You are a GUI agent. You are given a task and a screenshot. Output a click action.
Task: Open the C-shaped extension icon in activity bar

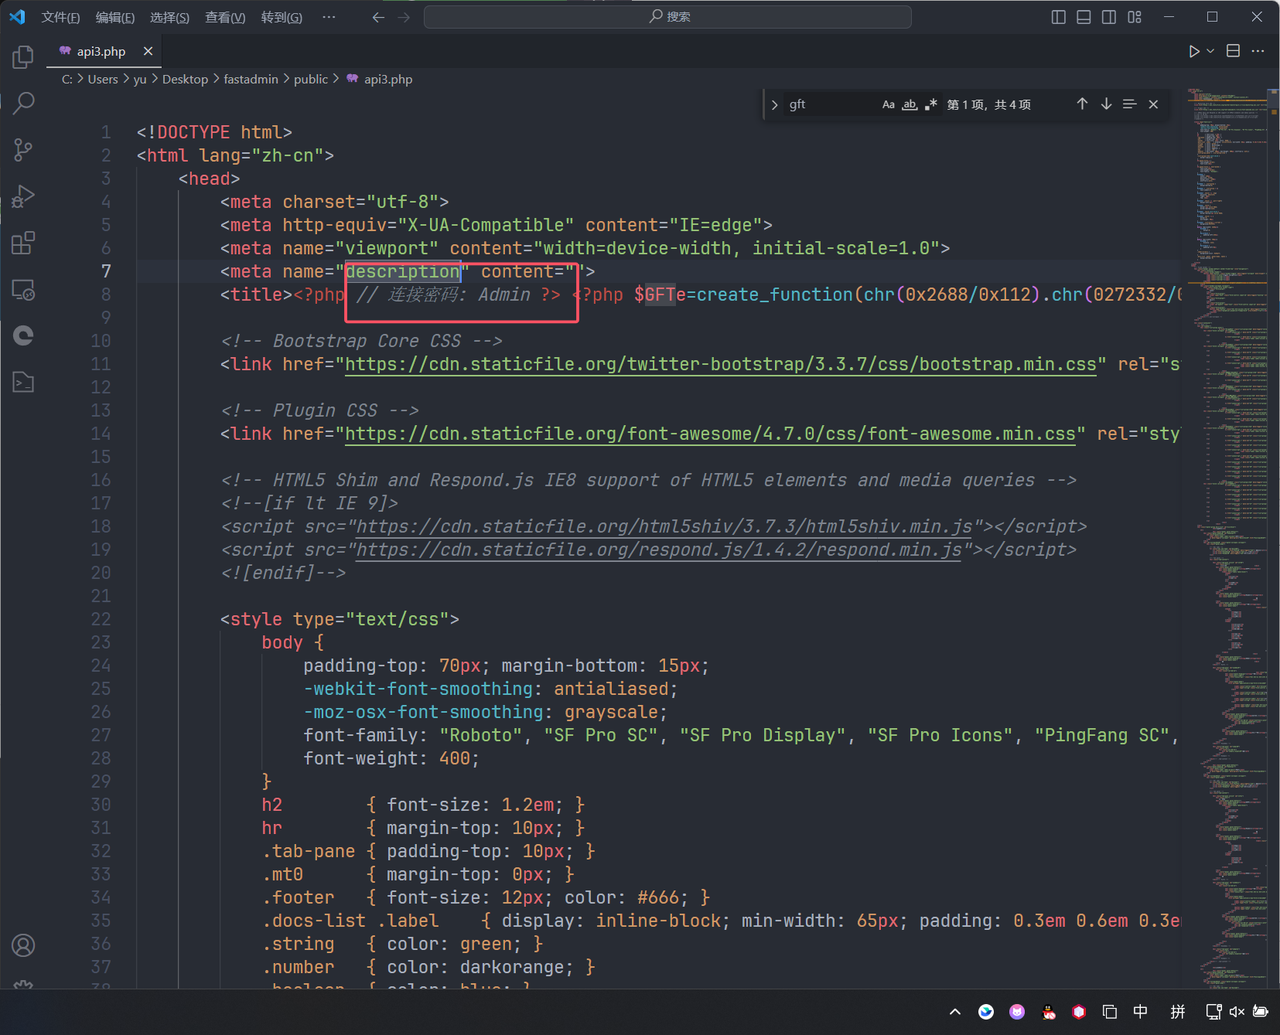(23, 336)
